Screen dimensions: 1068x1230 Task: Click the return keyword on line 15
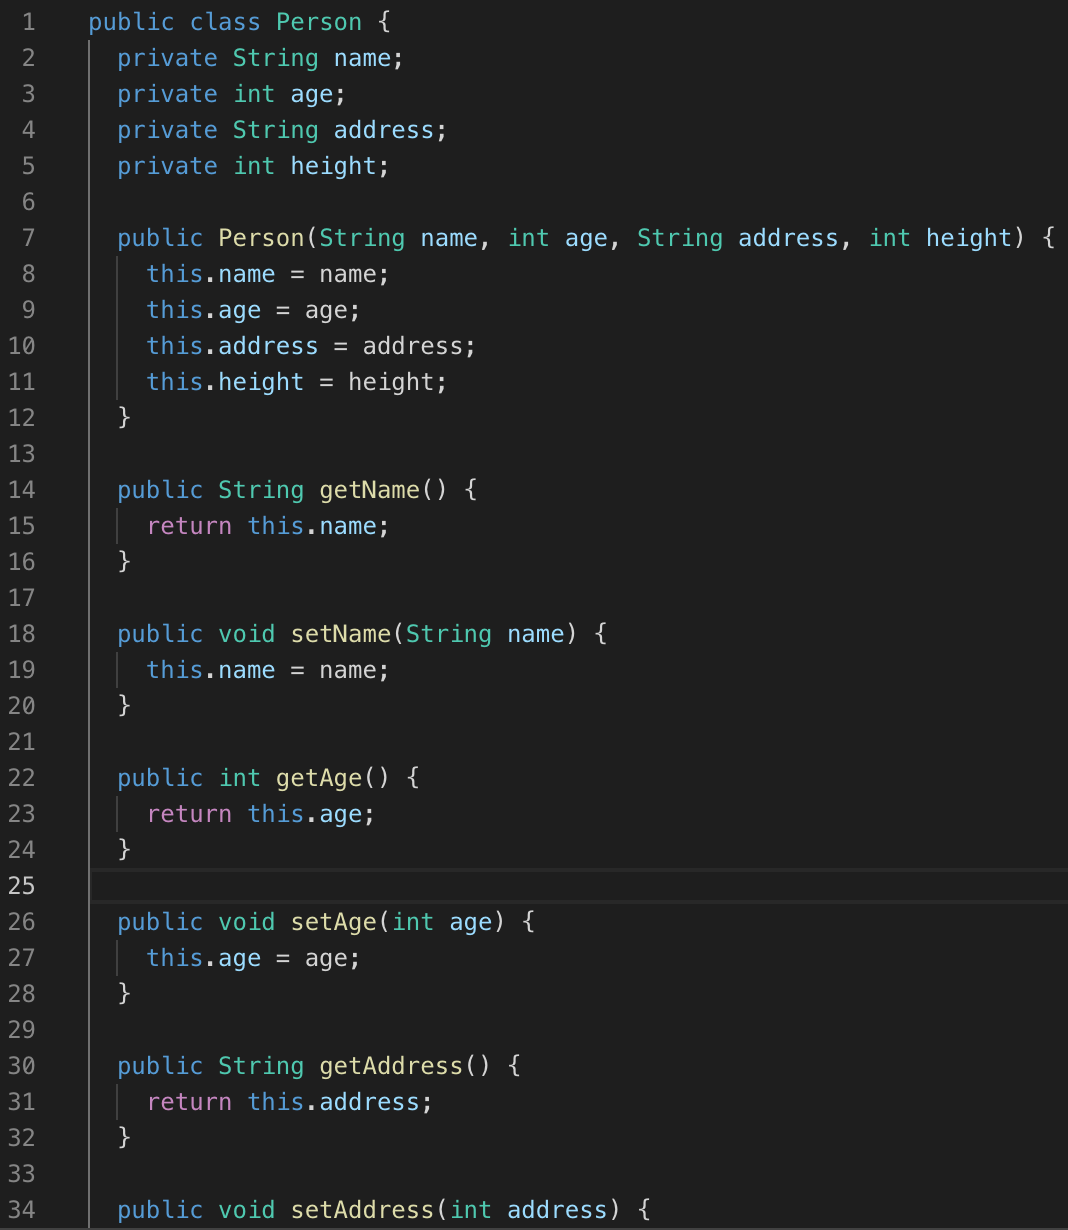(189, 525)
